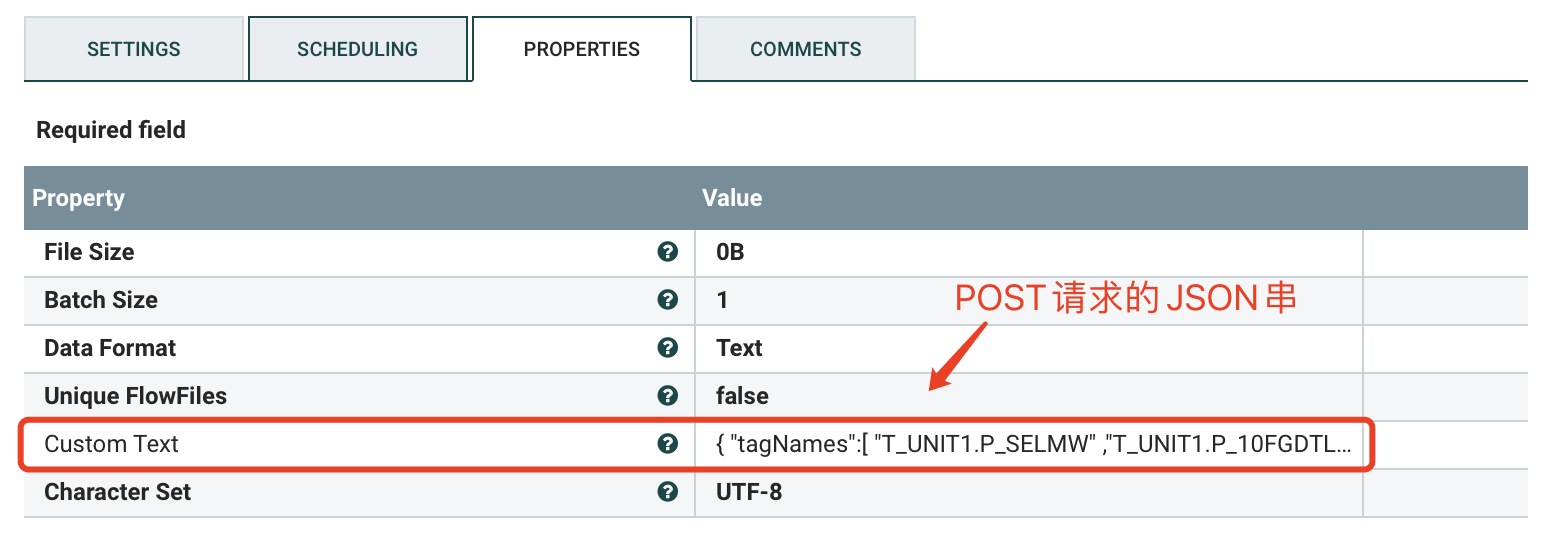Click the Character Set help icon

click(x=668, y=492)
